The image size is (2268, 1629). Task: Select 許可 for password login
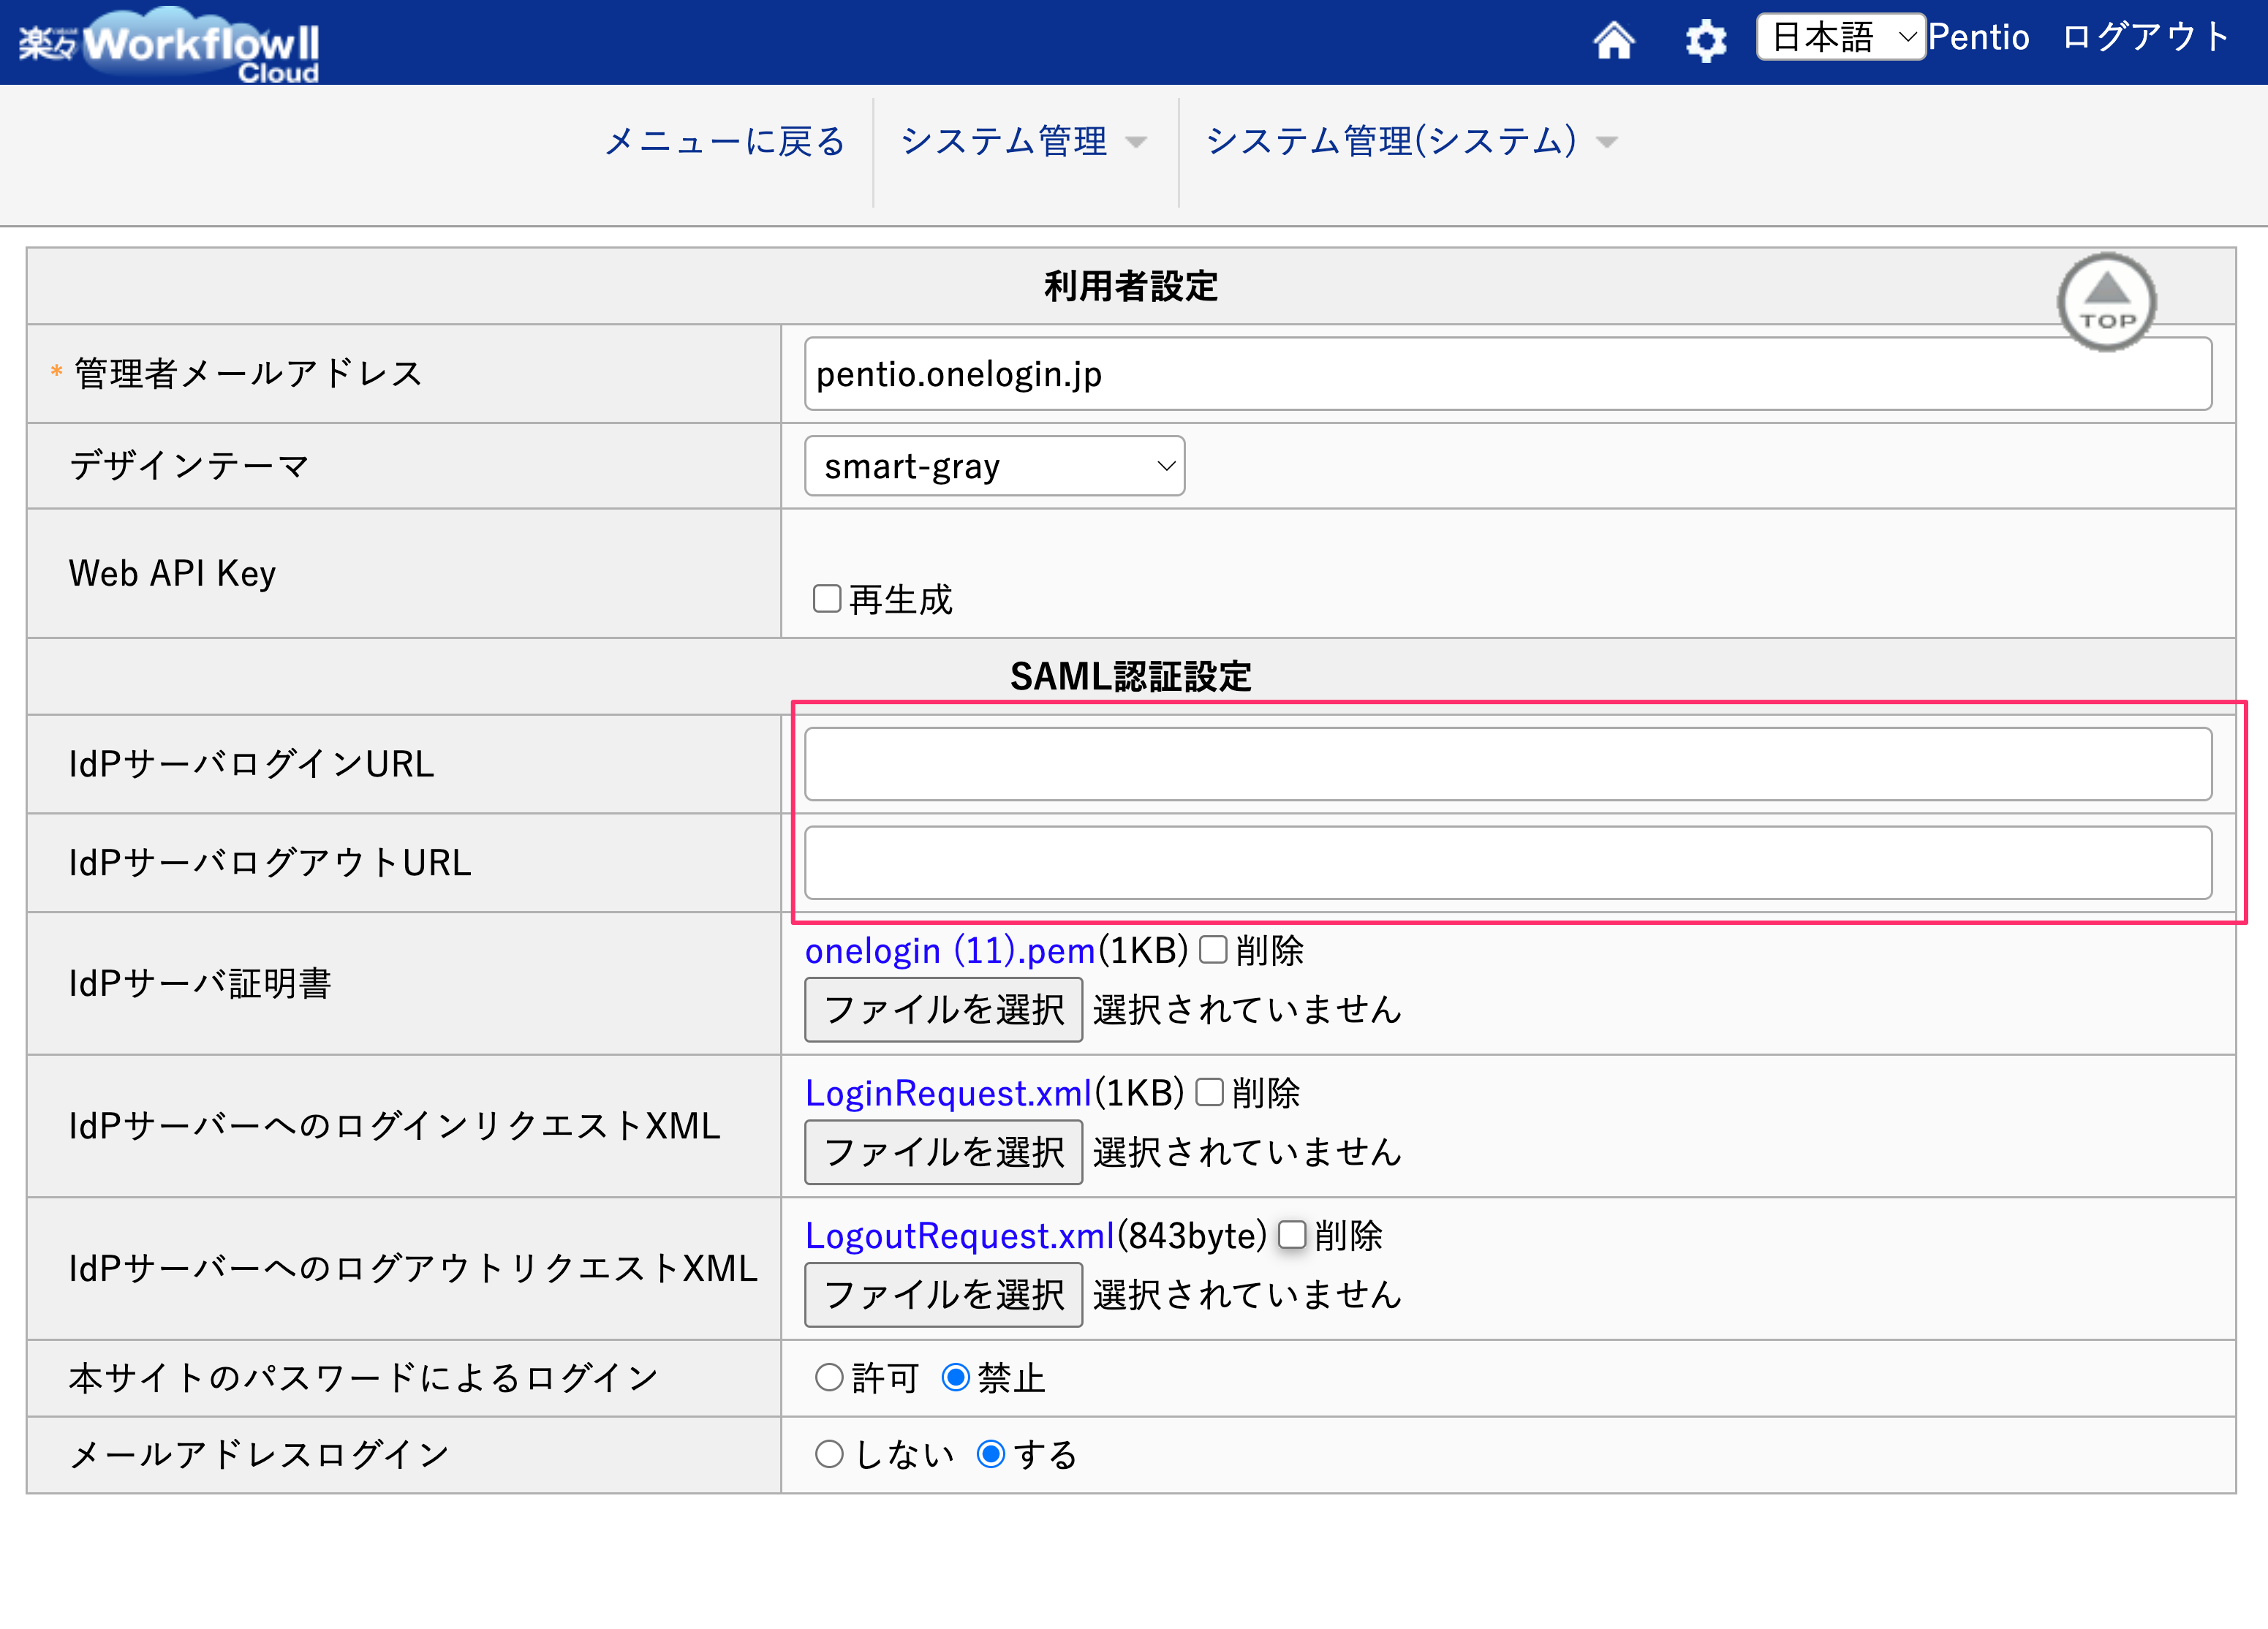pyautogui.click(x=829, y=1378)
